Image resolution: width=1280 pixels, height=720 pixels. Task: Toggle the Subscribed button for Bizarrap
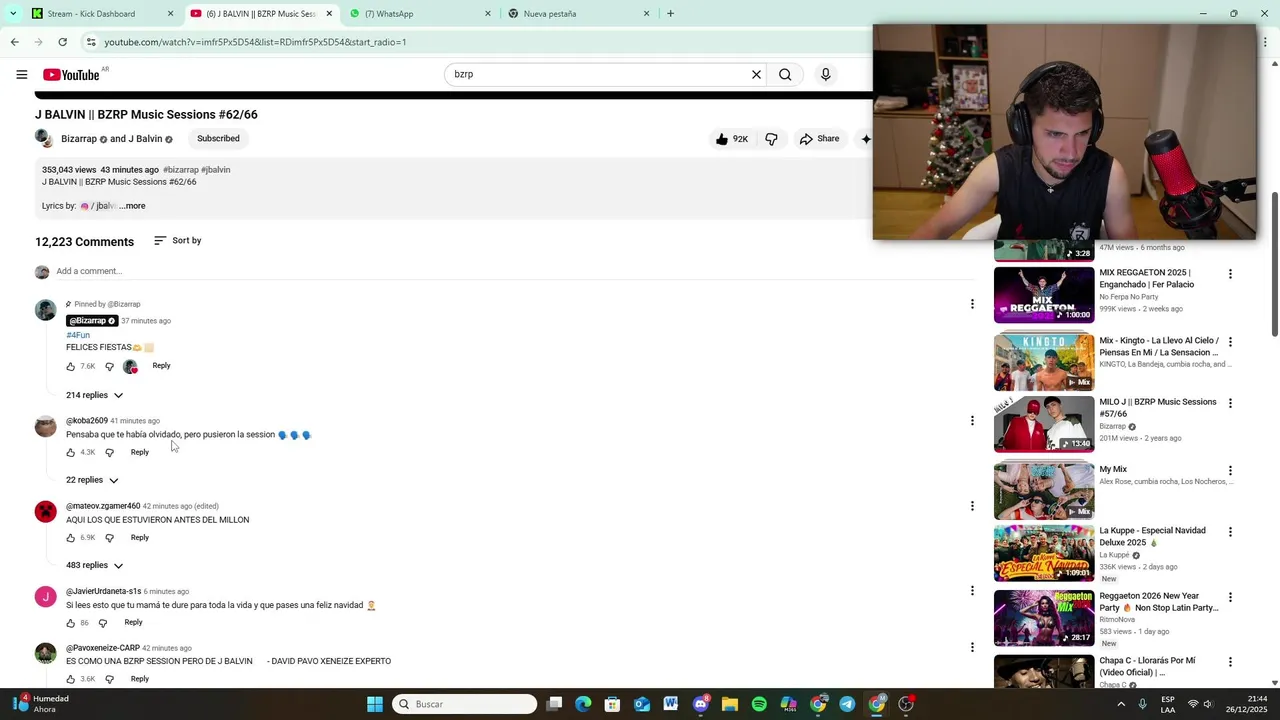coord(218,139)
